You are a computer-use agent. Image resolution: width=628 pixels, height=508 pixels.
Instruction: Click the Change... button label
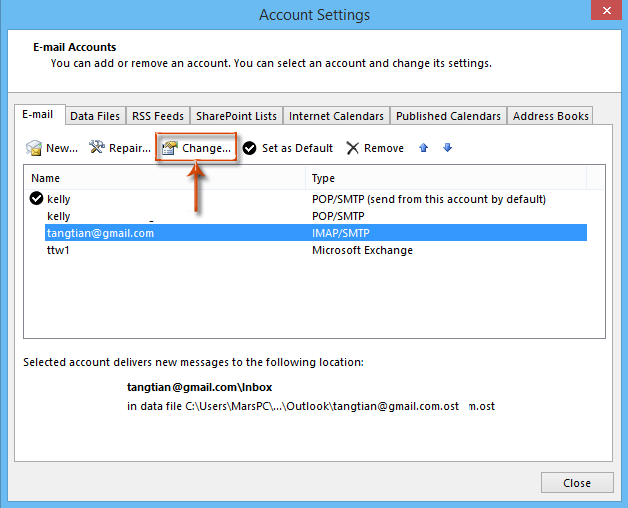tap(206, 148)
